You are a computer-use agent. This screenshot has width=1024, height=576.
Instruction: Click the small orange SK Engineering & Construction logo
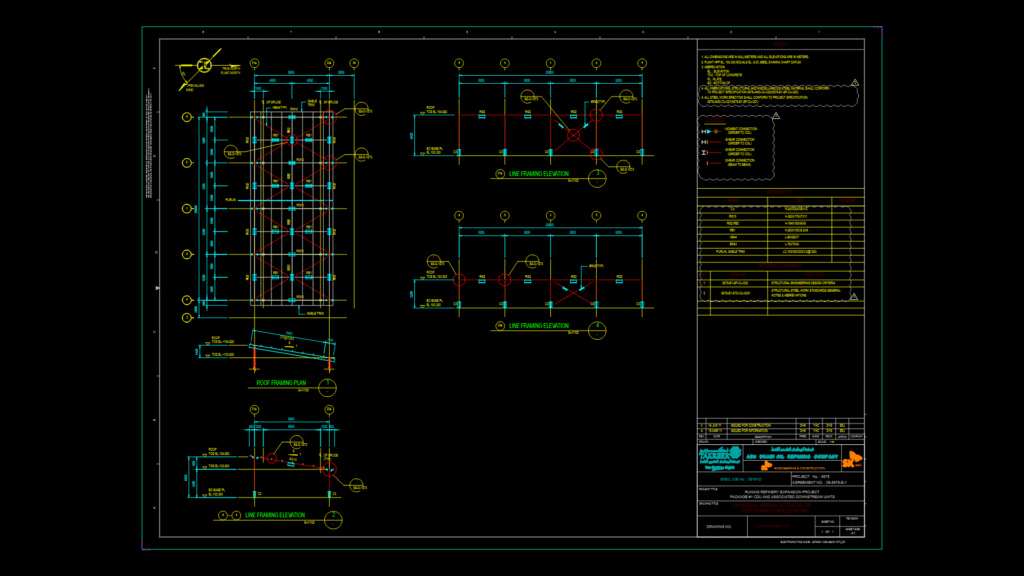pos(767,466)
